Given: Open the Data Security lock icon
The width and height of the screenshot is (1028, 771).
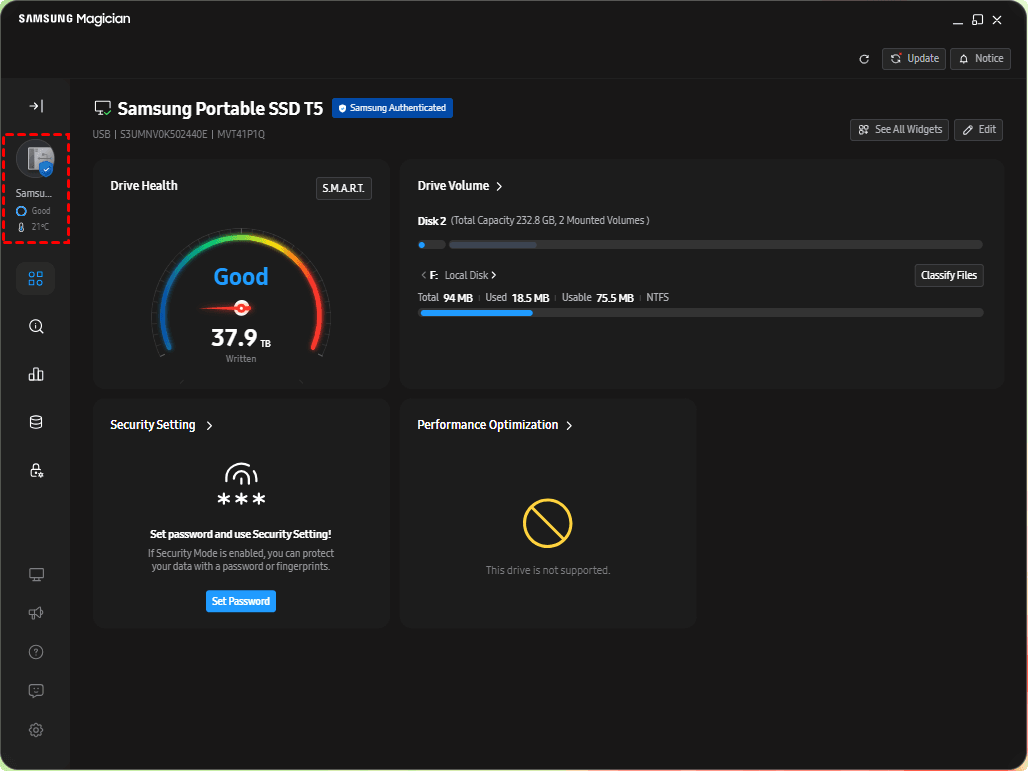Looking at the screenshot, I should coord(36,470).
